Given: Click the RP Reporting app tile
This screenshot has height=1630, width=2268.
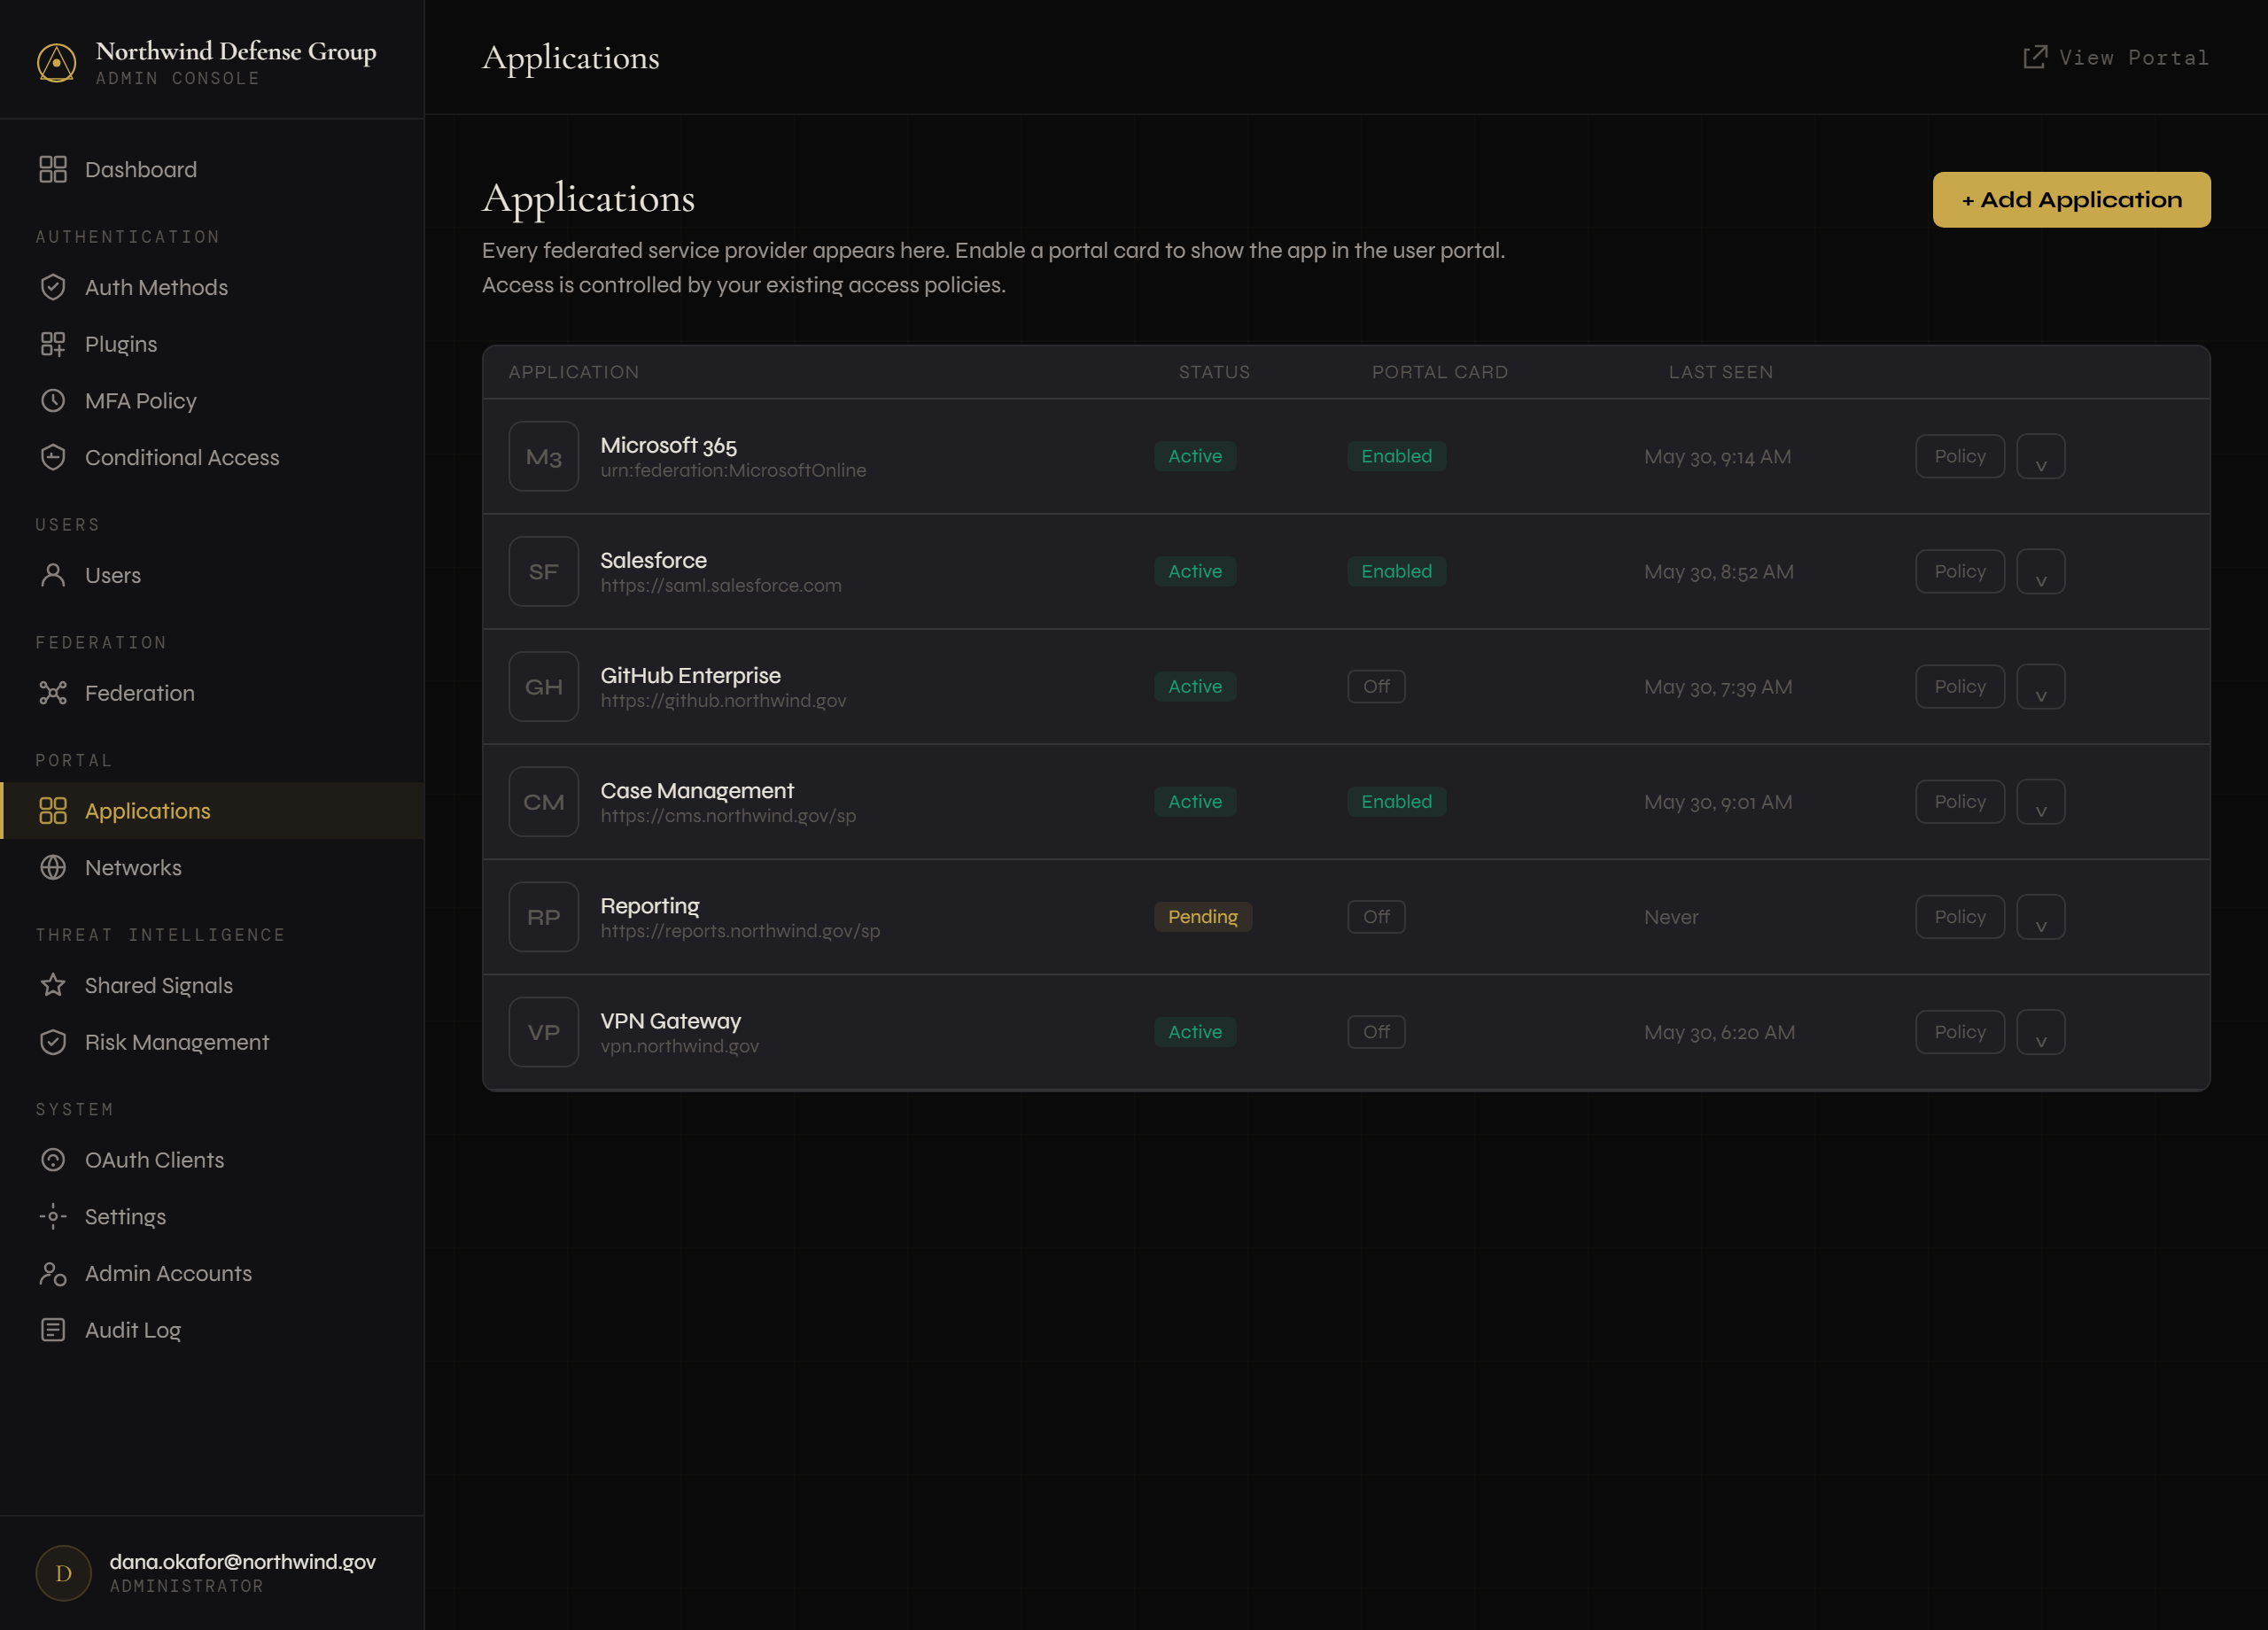Looking at the screenshot, I should (544, 917).
